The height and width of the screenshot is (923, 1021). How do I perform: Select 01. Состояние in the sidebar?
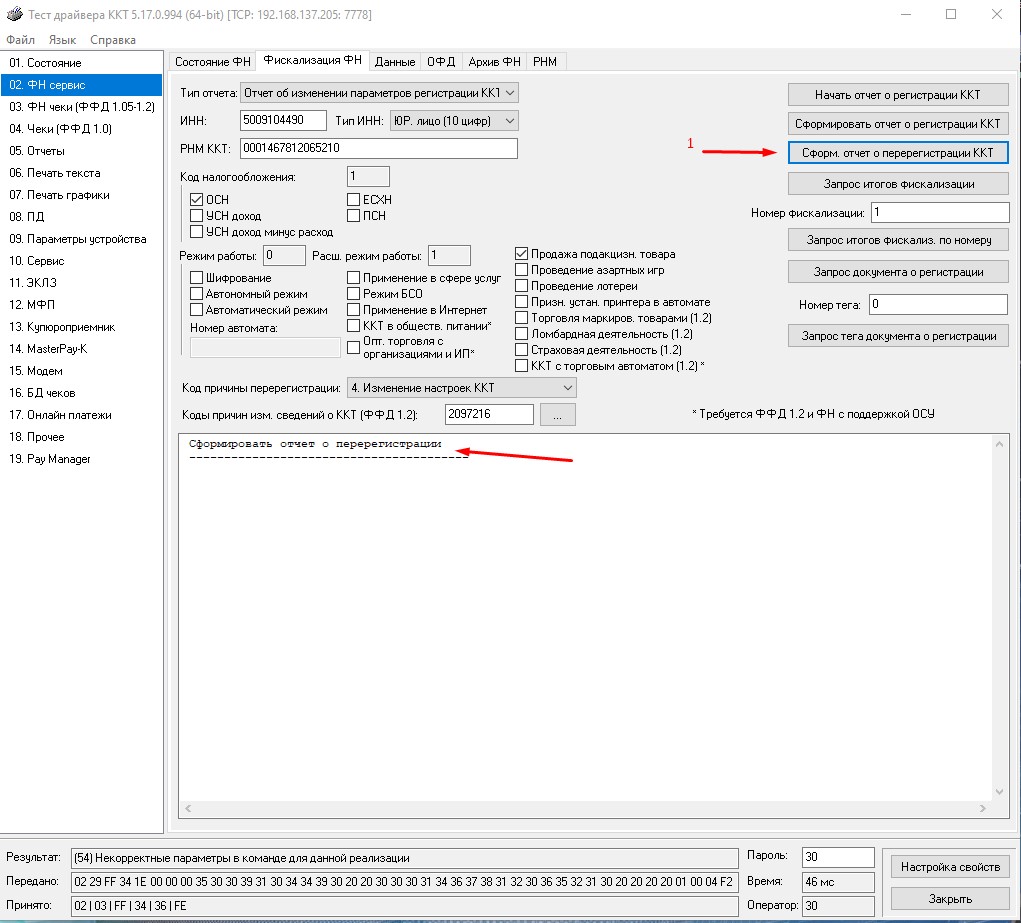81,63
